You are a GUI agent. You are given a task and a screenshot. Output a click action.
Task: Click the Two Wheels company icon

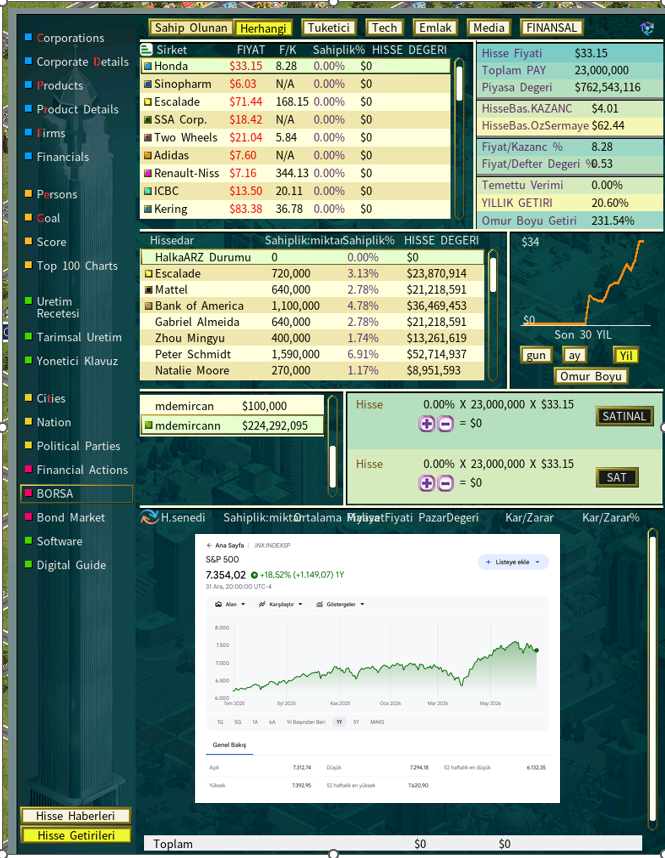[x=148, y=138]
